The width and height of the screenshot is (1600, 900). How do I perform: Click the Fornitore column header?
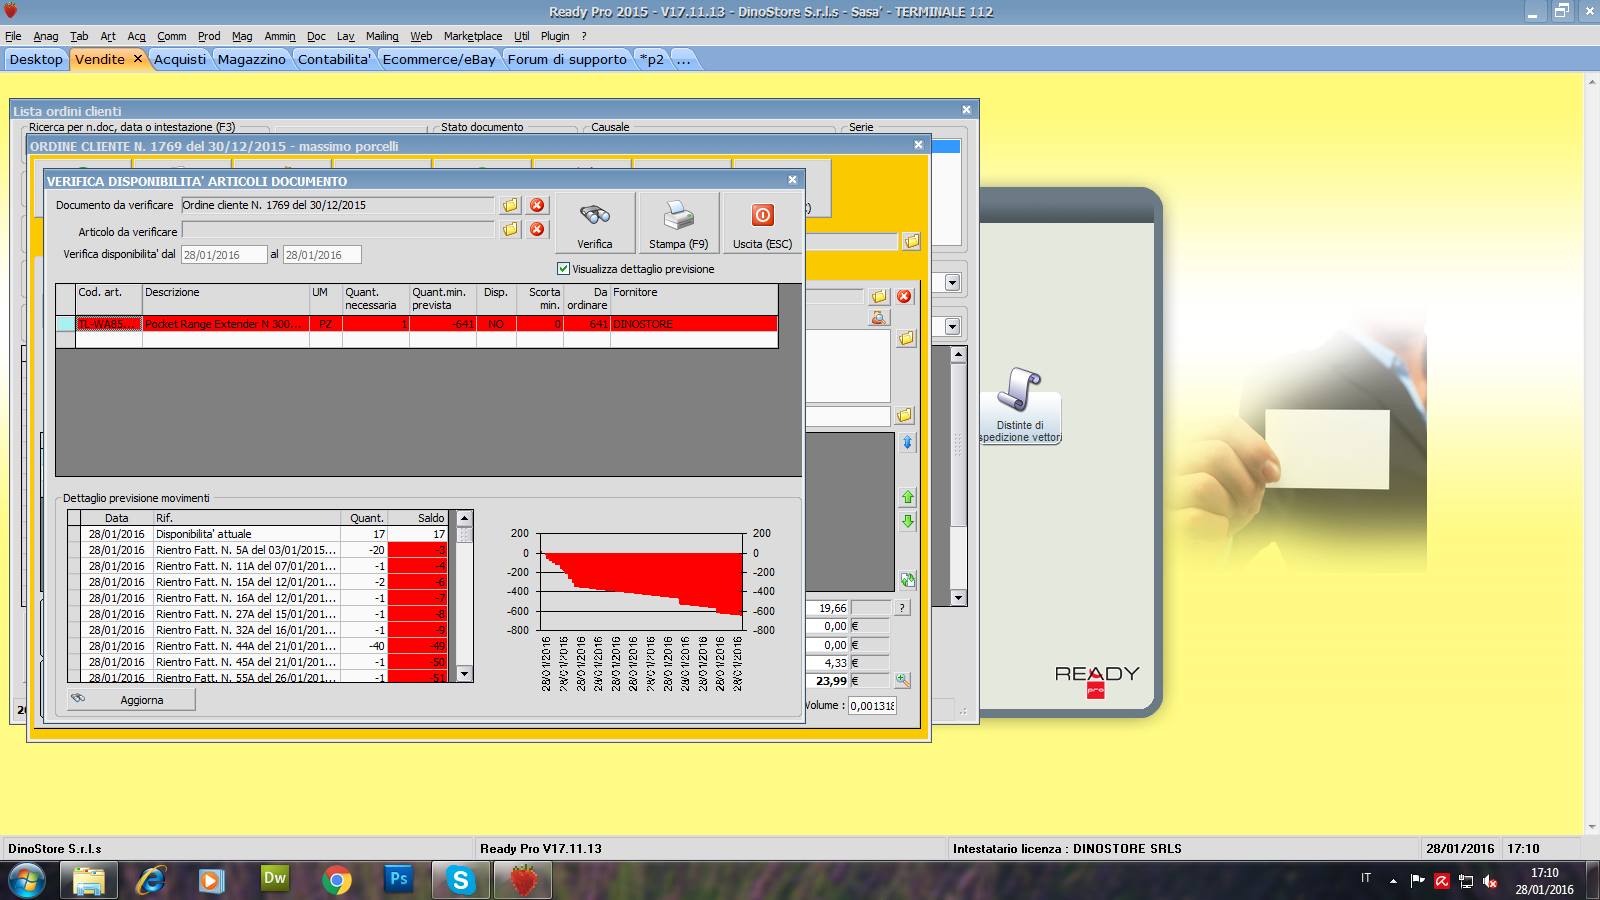coord(693,299)
